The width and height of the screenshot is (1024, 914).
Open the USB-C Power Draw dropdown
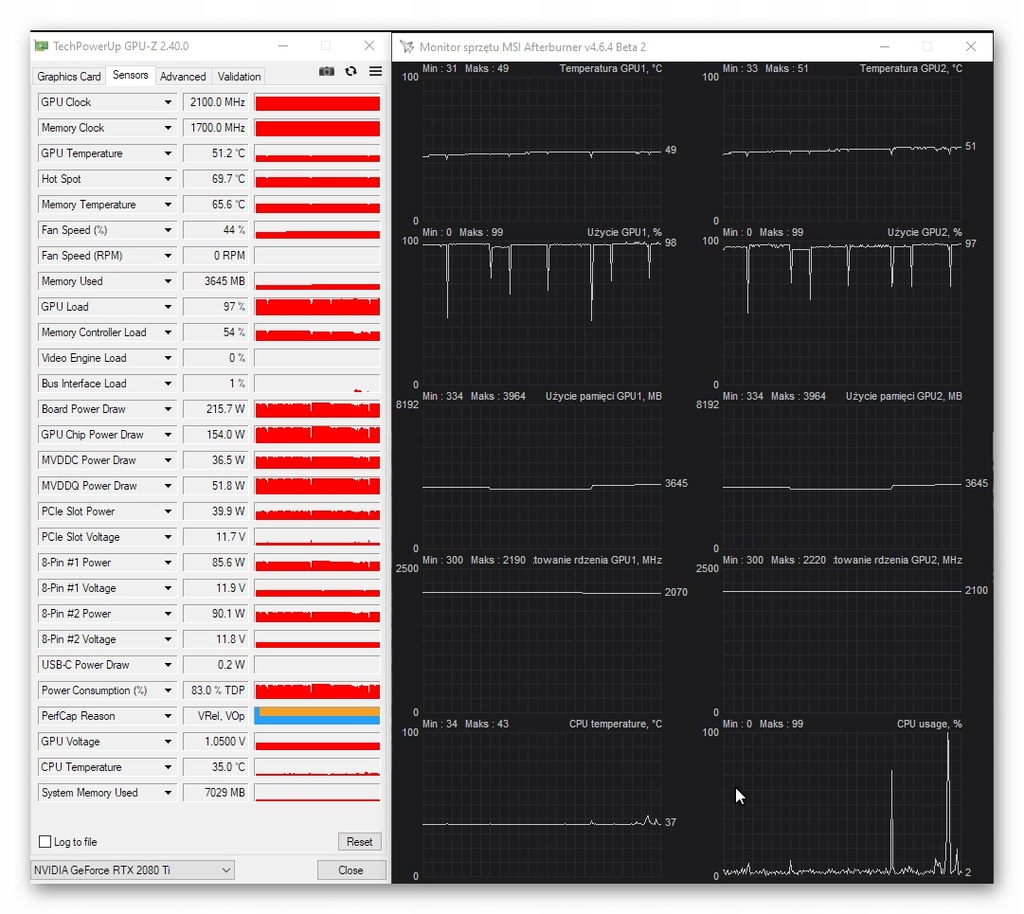tap(168, 665)
